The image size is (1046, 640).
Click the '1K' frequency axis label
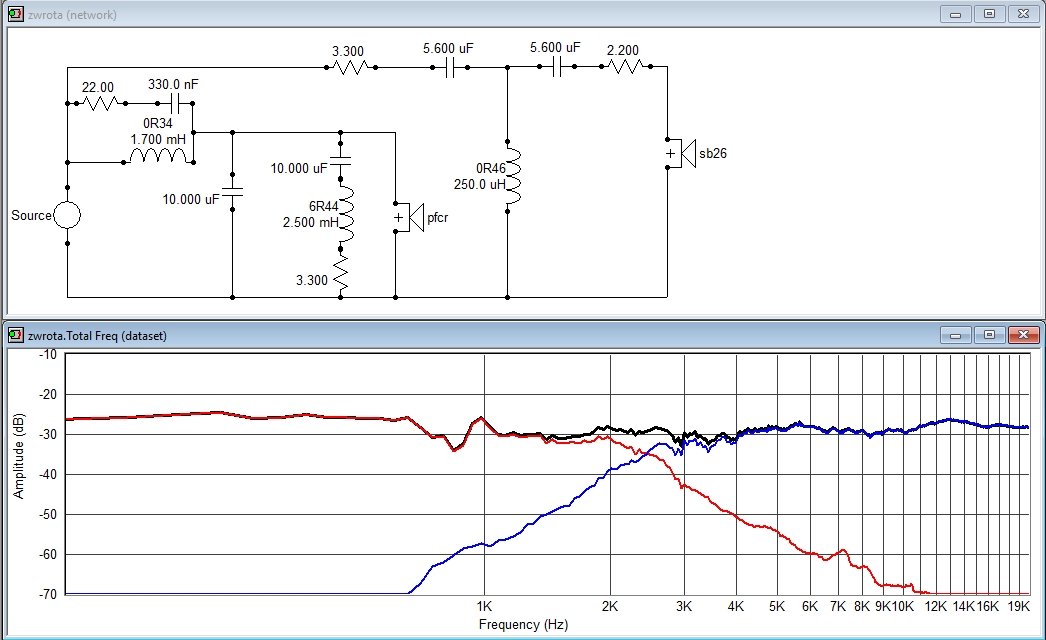point(484,607)
